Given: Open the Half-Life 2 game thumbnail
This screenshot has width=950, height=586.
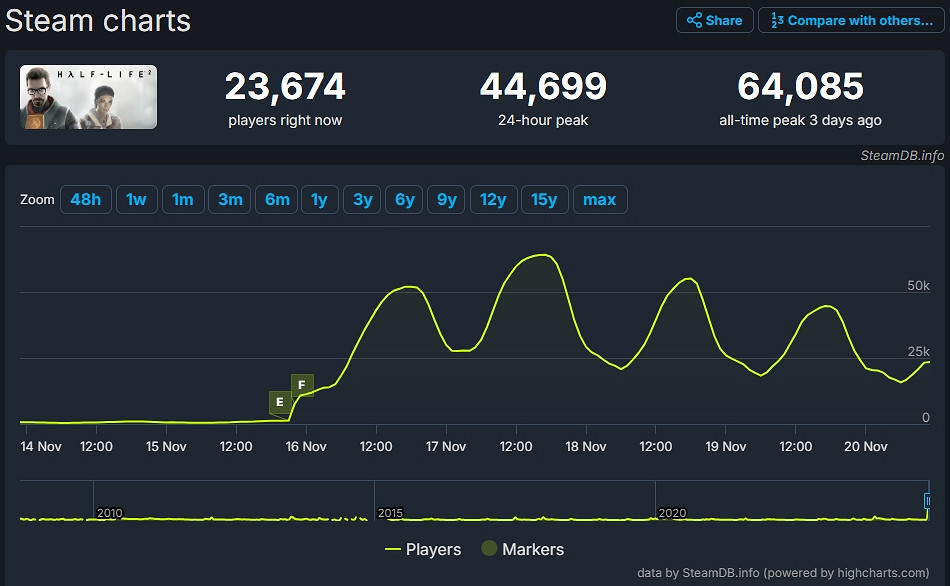Looking at the screenshot, I should (89, 97).
